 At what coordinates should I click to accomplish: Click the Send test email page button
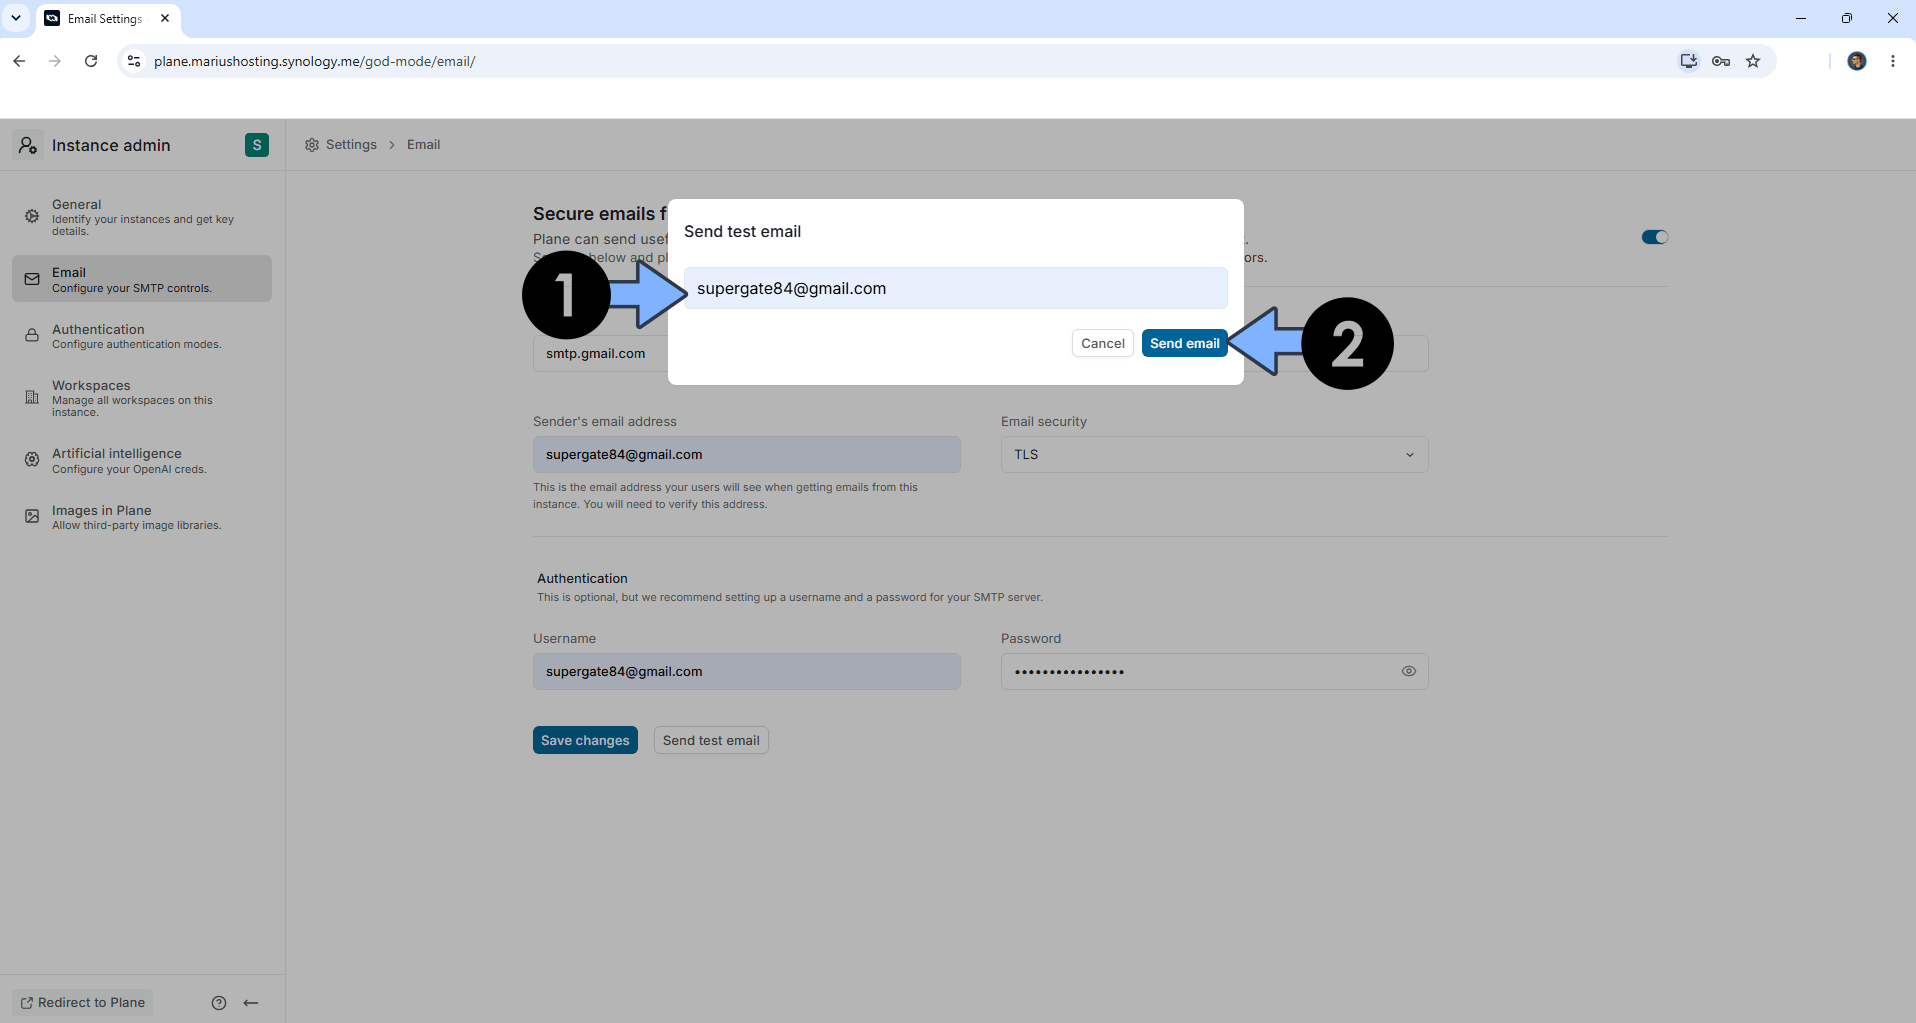coord(711,740)
